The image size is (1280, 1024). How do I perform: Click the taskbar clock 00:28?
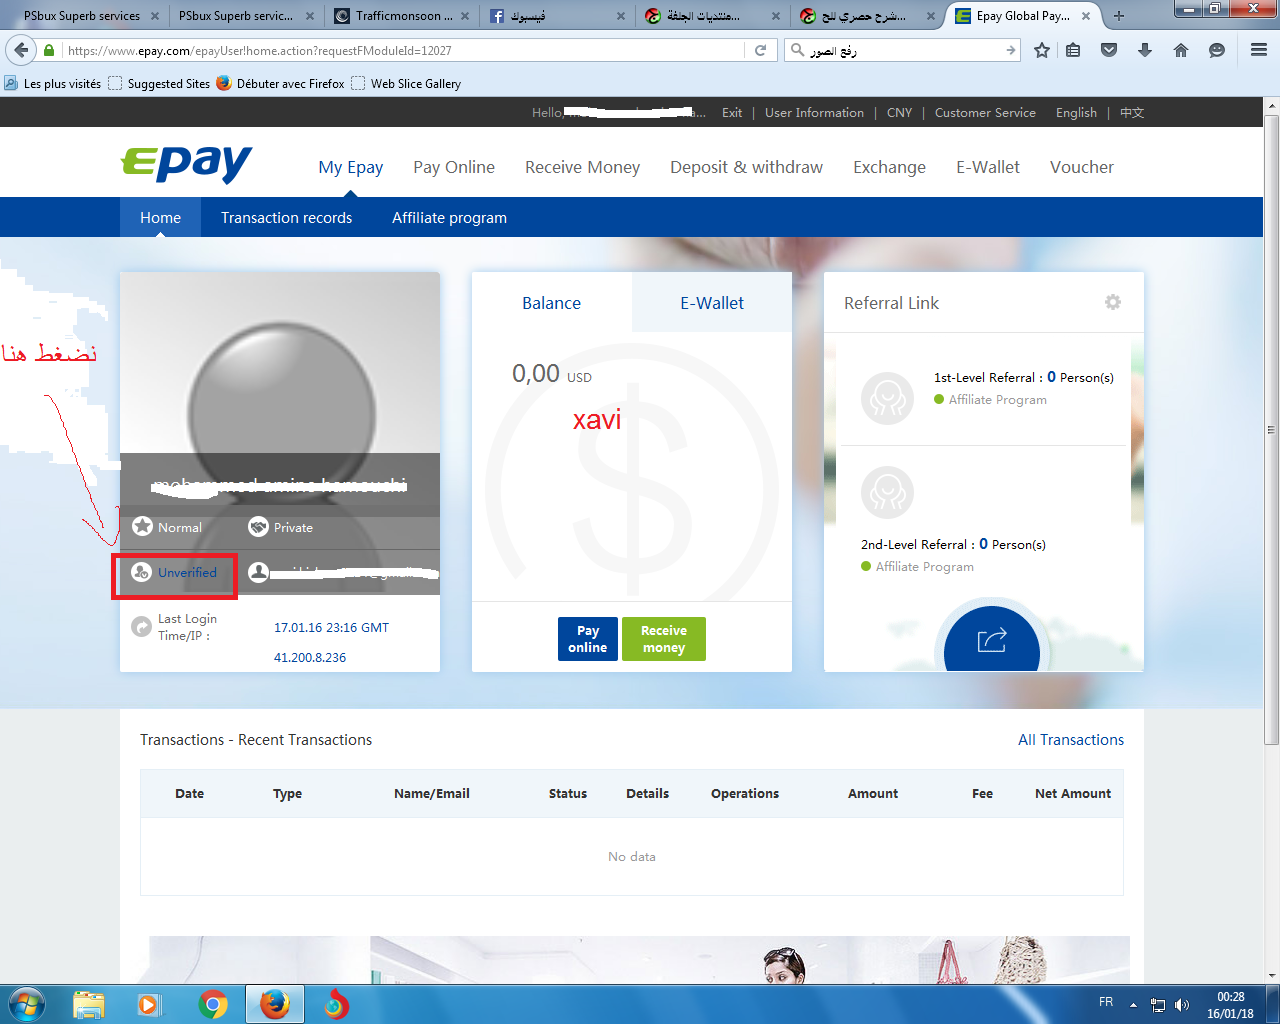pos(1230,997)
